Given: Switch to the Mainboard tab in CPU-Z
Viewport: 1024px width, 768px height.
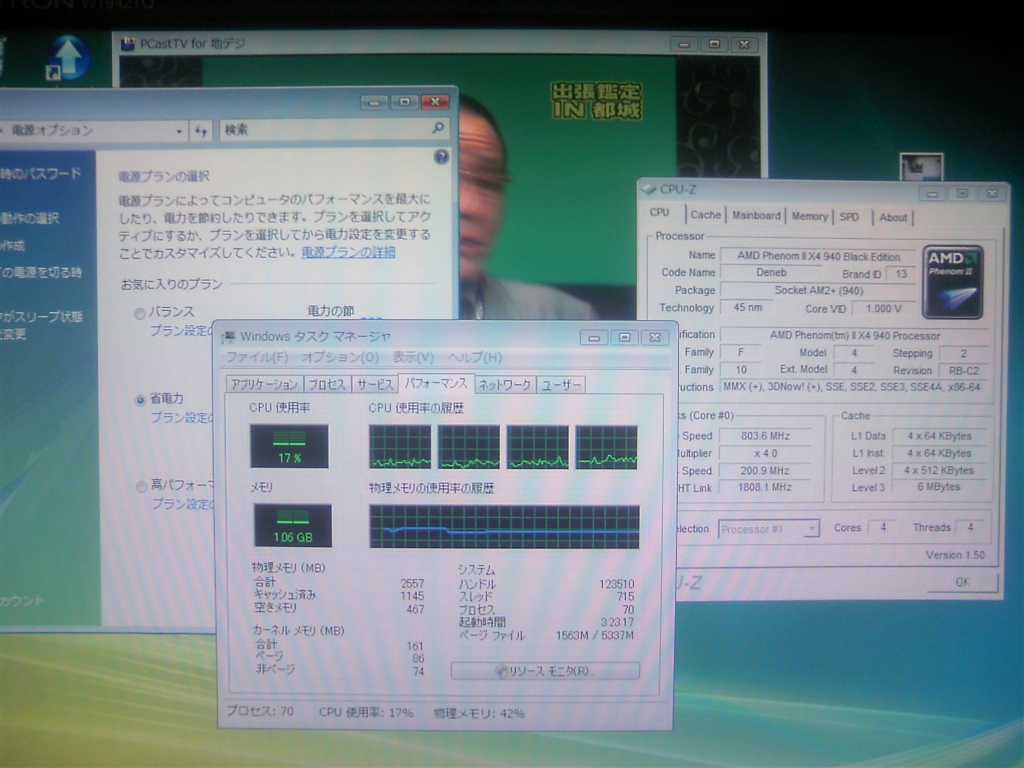Looking at the screenshot, I should (x=756, y=216).
